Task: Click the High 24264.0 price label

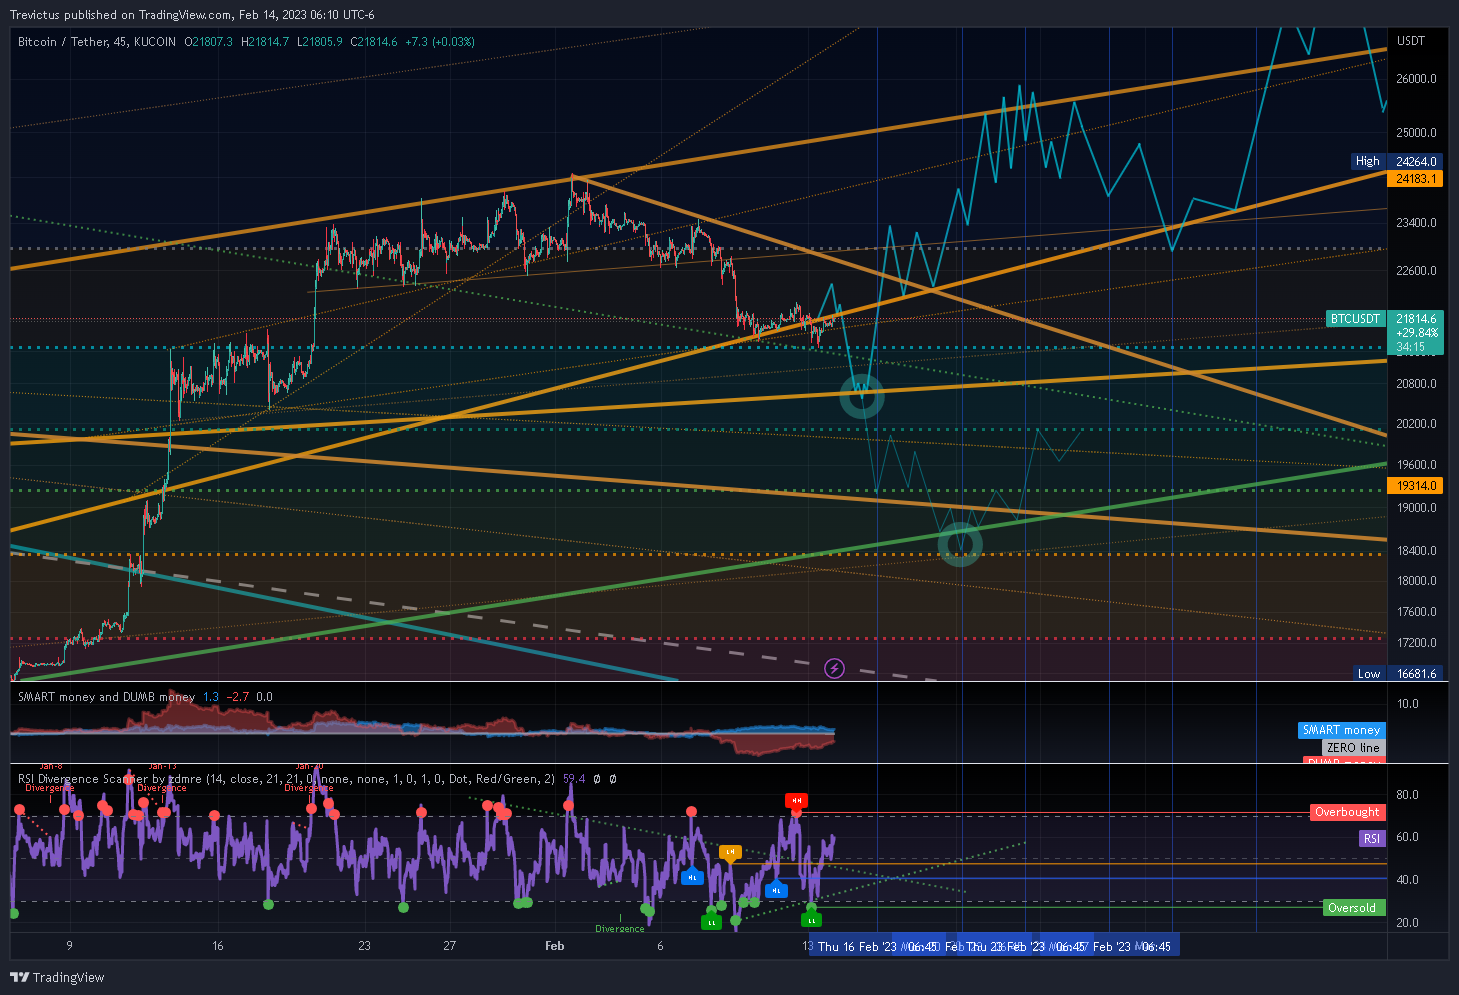Action: (1397, 161)
